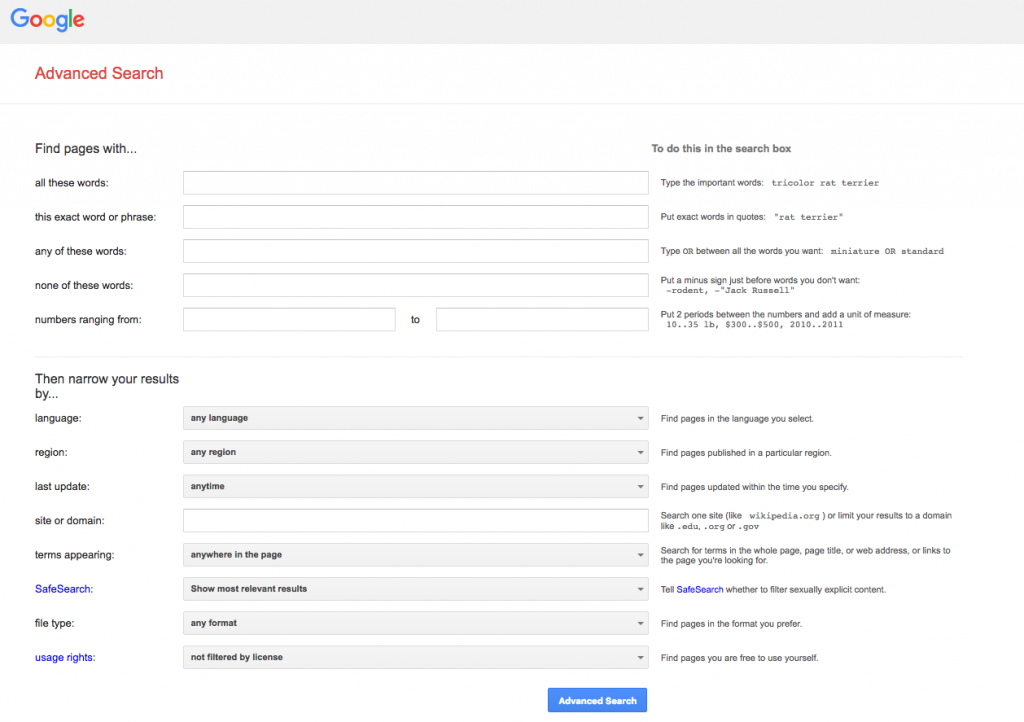Click the dropdown arrow on the region selector
Viewport: 1024px width, 722px height.
click(x=639, y=452)
